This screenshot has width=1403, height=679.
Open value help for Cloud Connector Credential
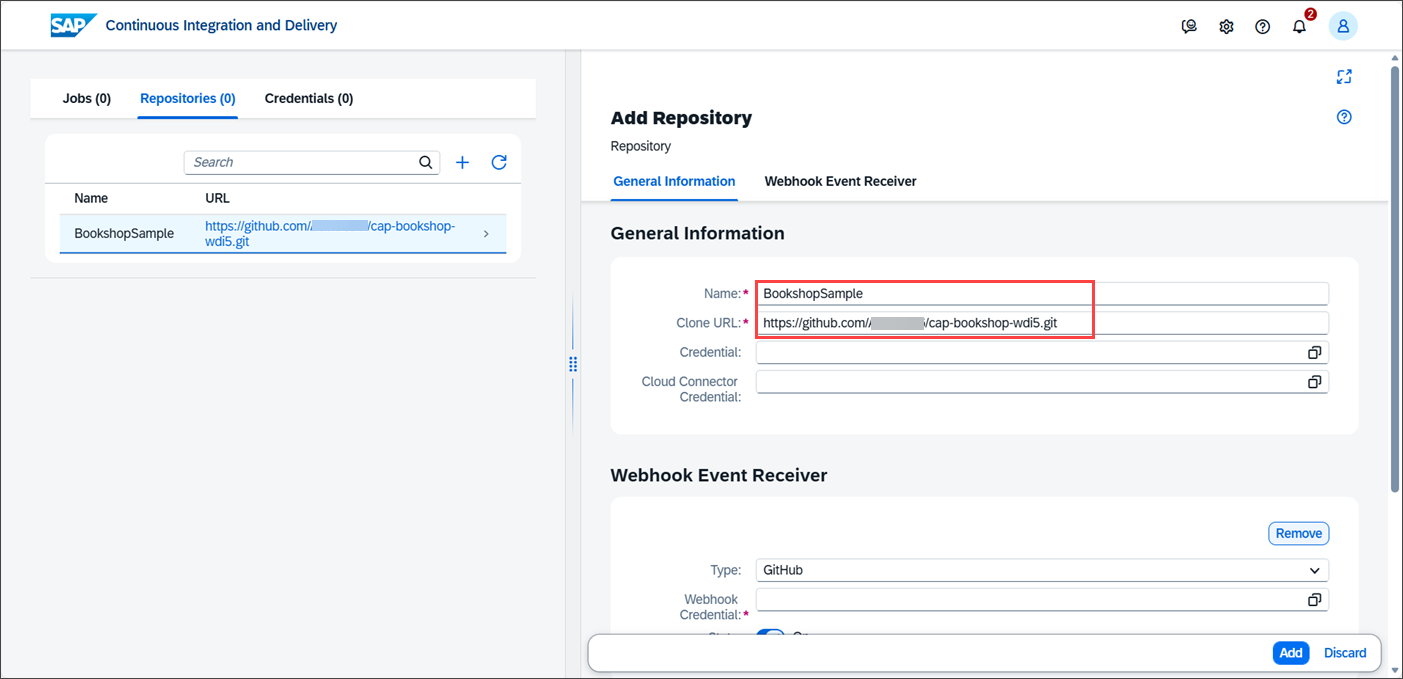tap(1314, 382)
